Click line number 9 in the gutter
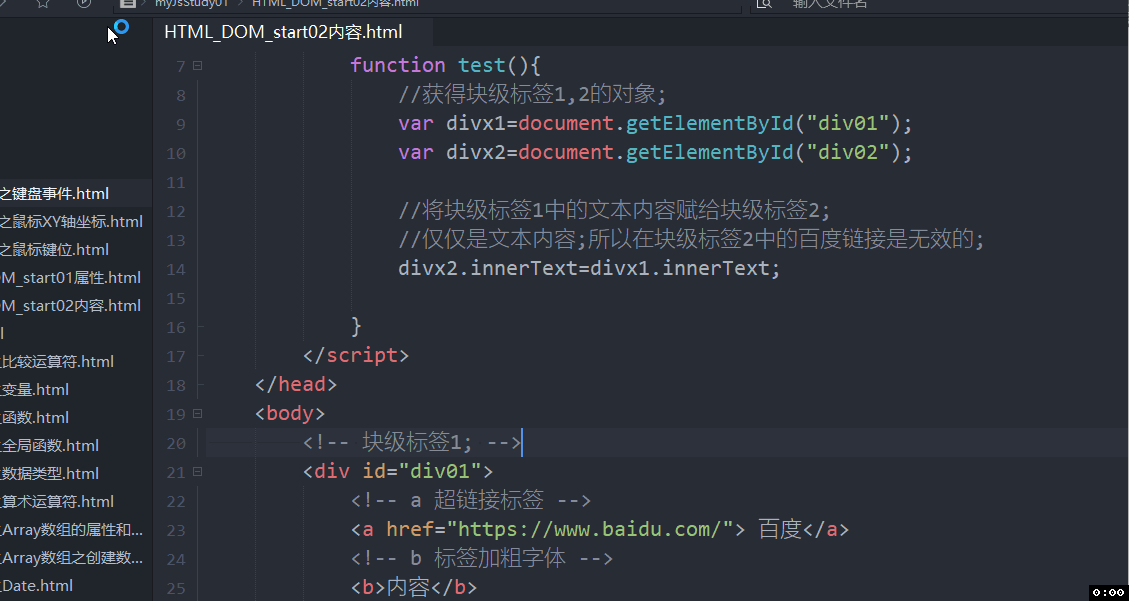The height and width of the screenshot is (601, 1129). 181,125
